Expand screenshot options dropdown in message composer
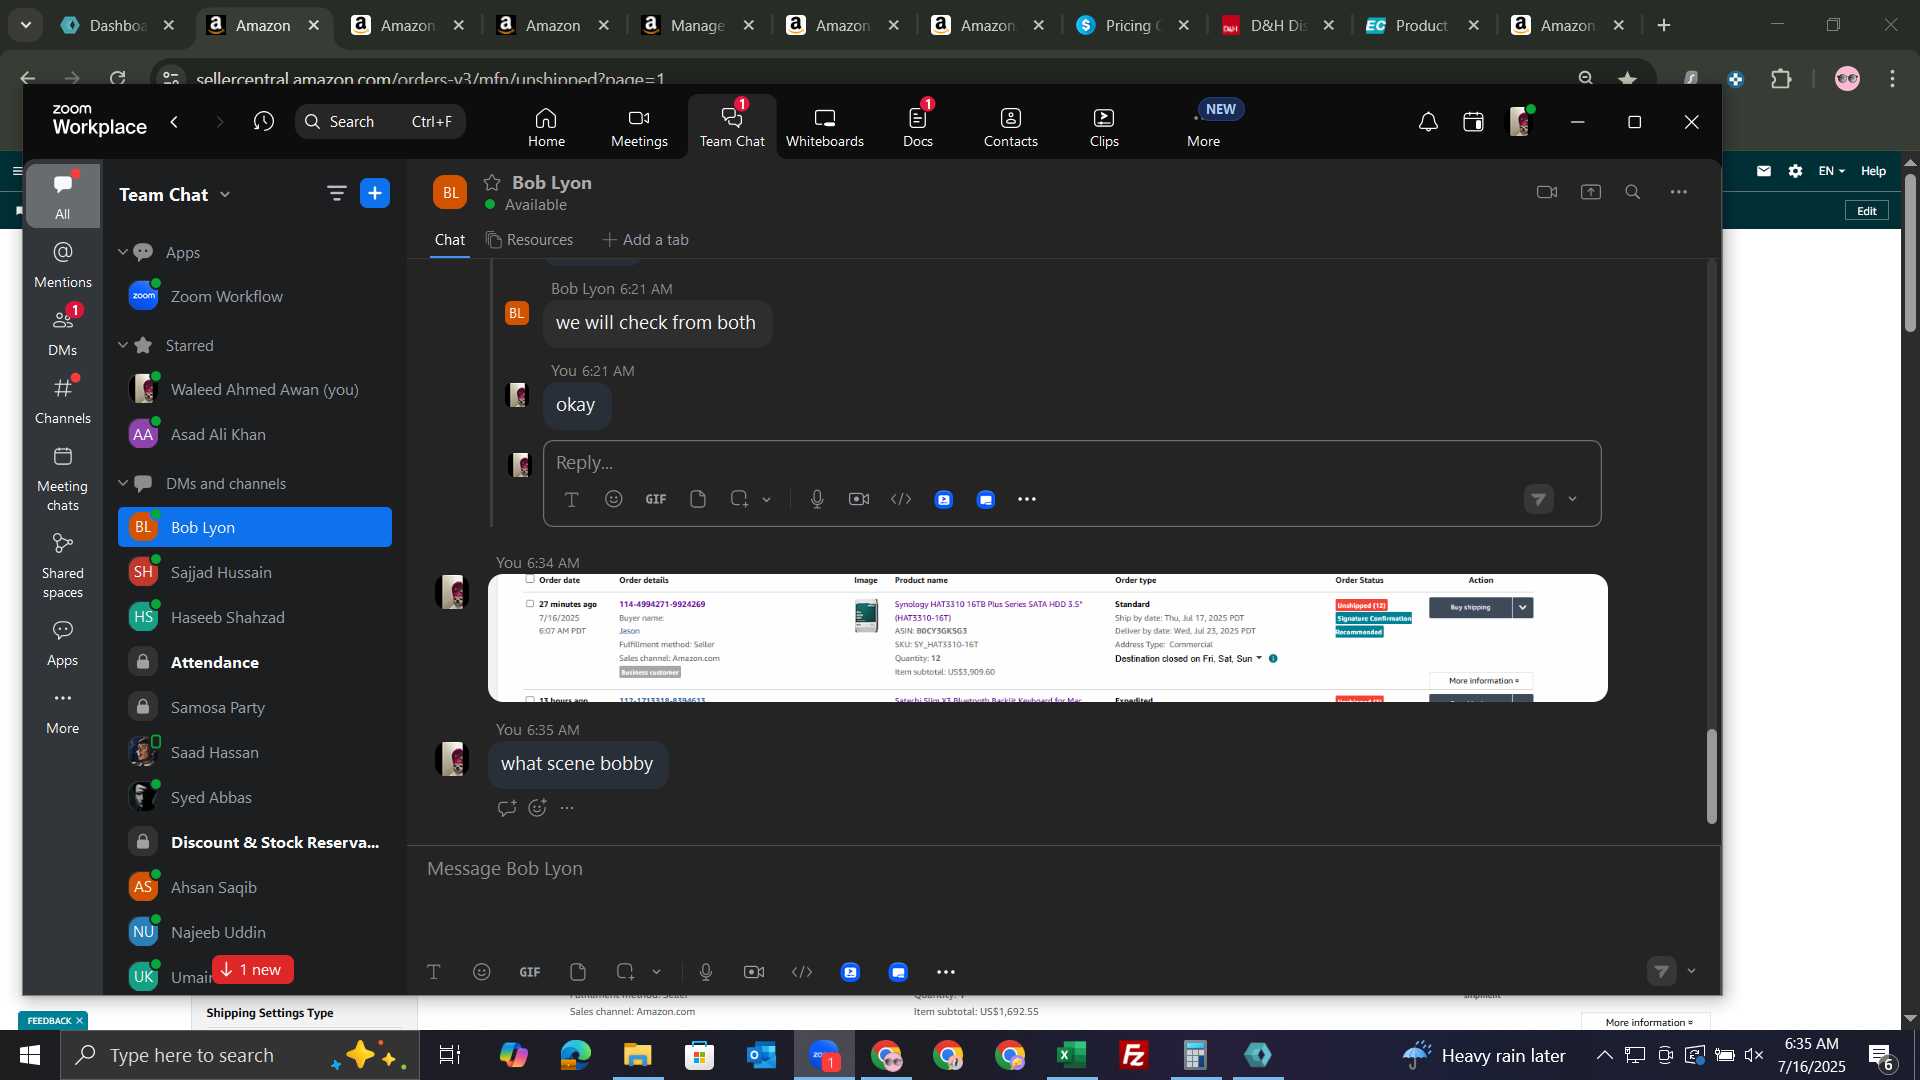Viewport: 1920px width, 1080px height. pos(656,972)
